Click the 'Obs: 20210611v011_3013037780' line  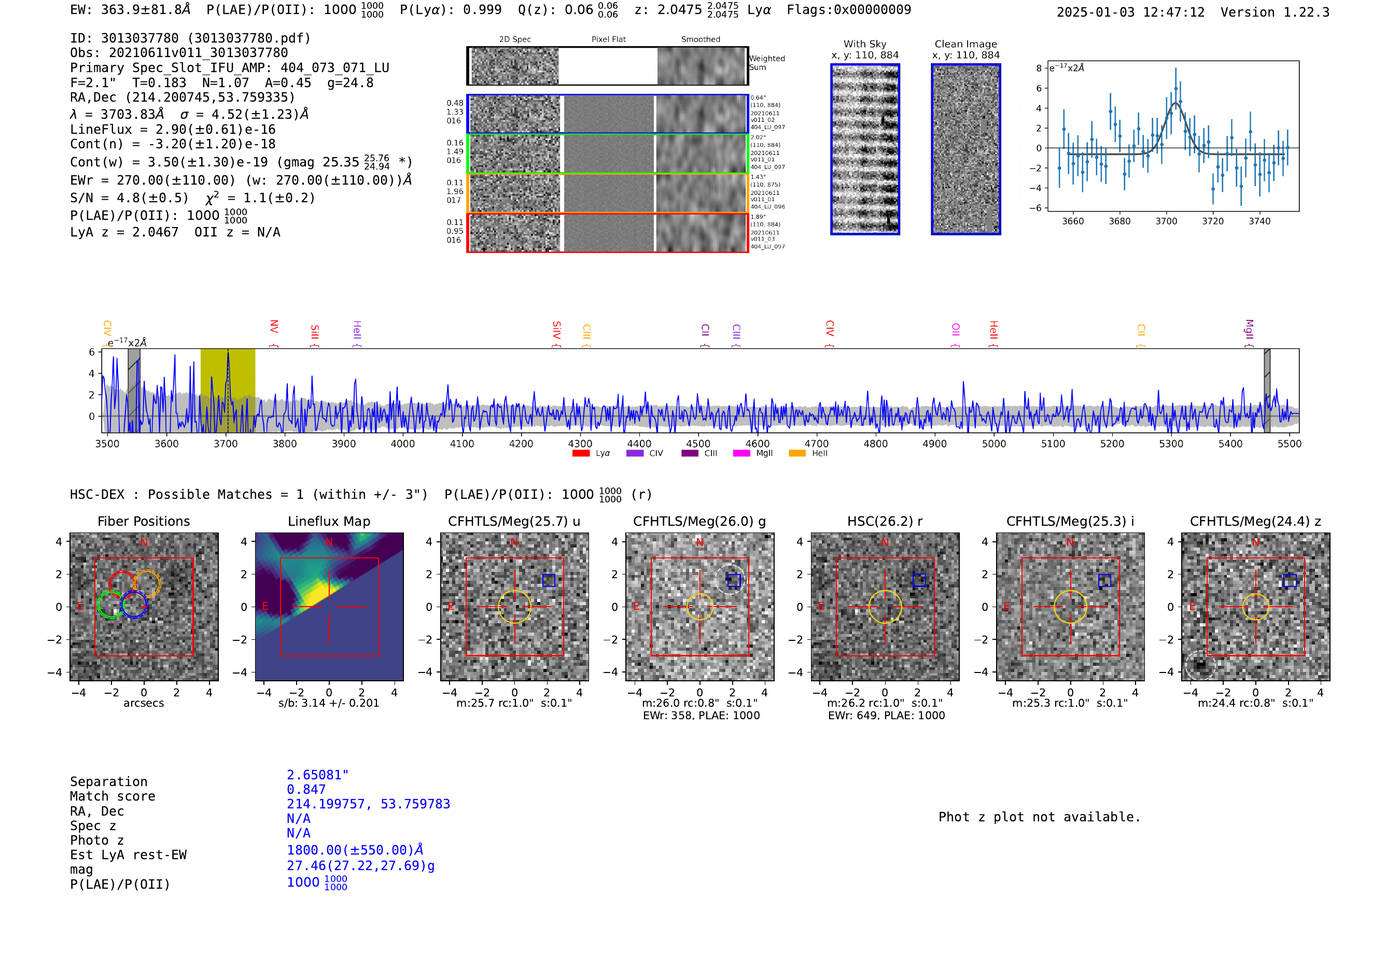tap(179, 52)
